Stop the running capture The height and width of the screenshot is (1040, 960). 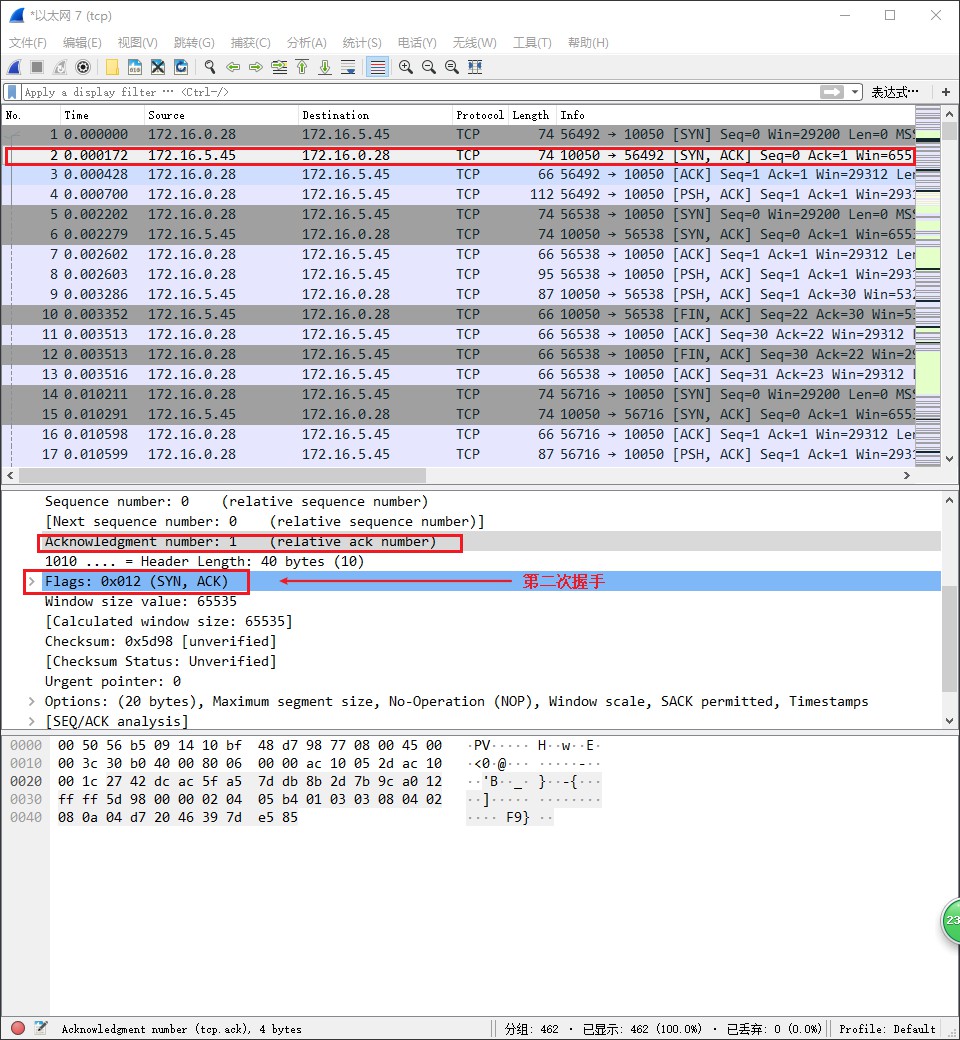pos(37,67)
